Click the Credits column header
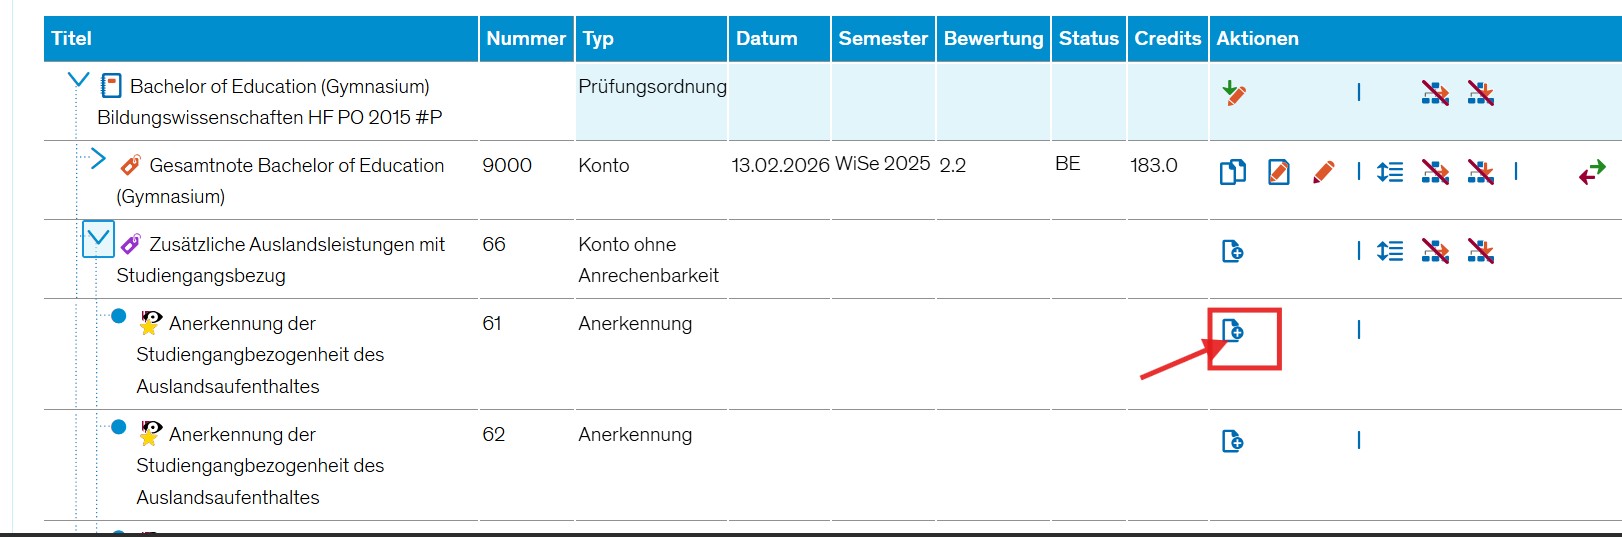This screenshot has height=537, width=1622. (1167, 38)
